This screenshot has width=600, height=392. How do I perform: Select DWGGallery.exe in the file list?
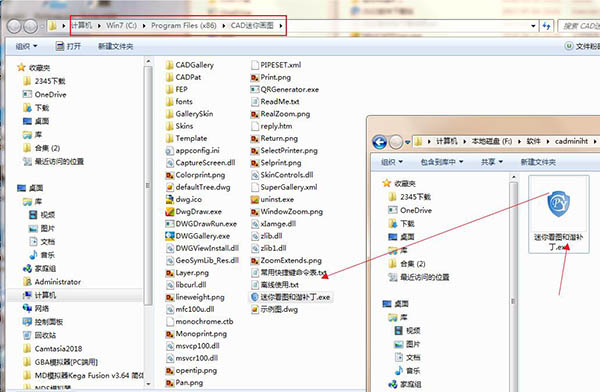tap(198, 236)
